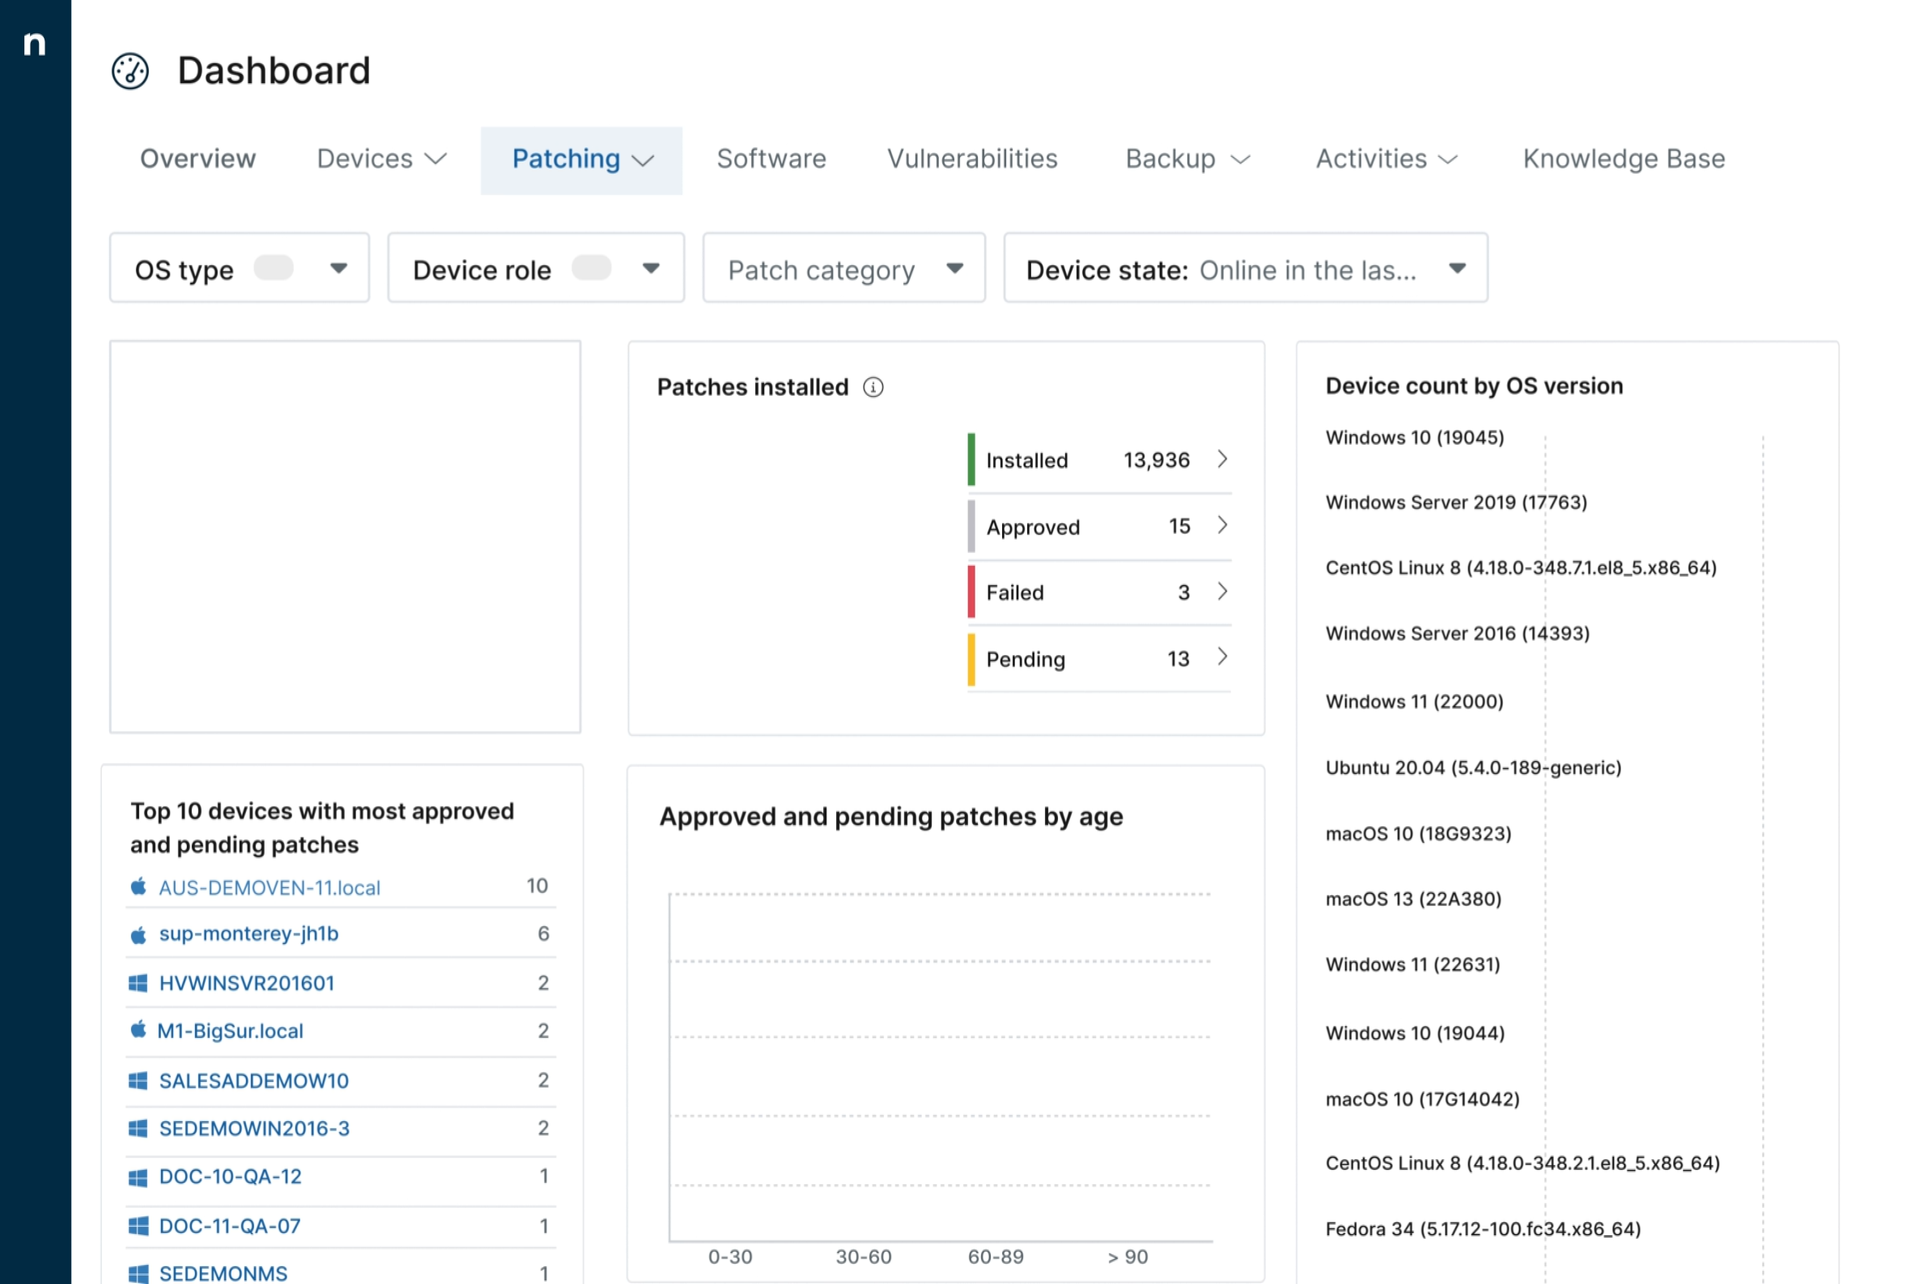Click the Dashboard gauge icon
Image resolution: width=1920 pixels, height=1284 pixels.
point(130,71)
